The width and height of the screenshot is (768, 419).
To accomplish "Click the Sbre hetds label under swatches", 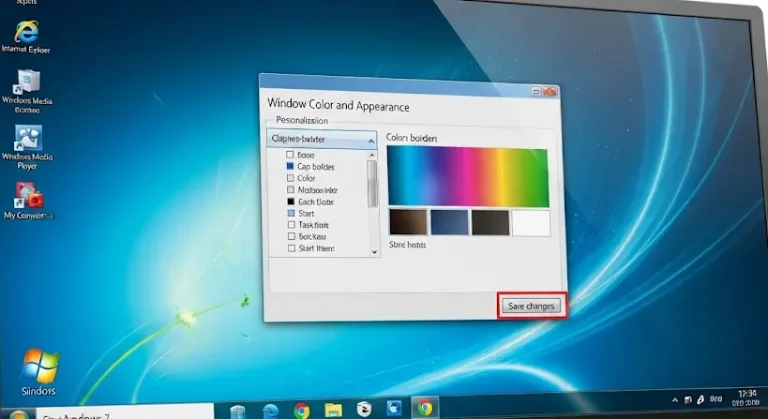I will pos(408,245).
